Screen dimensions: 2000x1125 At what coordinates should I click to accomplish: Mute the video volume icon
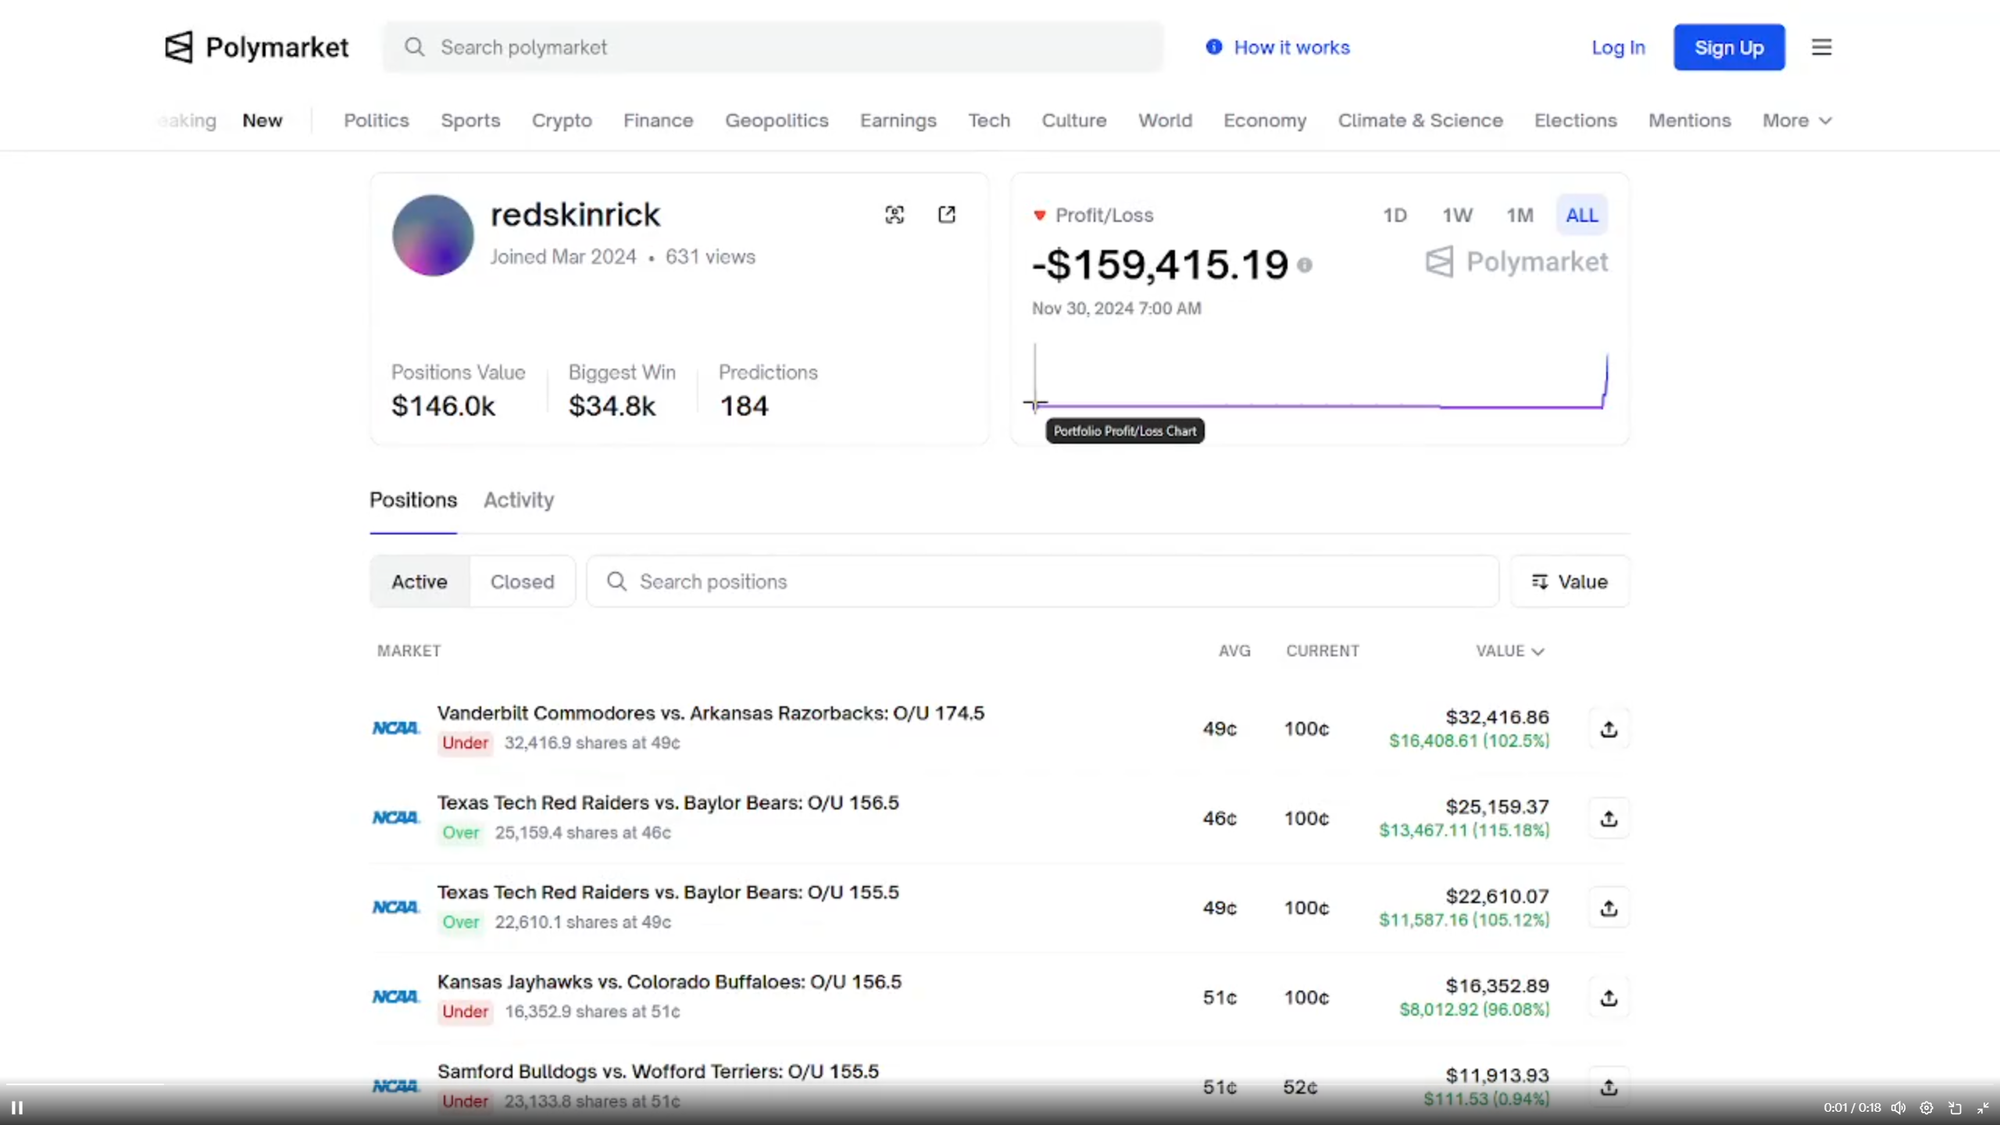tap(1898, 1108)
